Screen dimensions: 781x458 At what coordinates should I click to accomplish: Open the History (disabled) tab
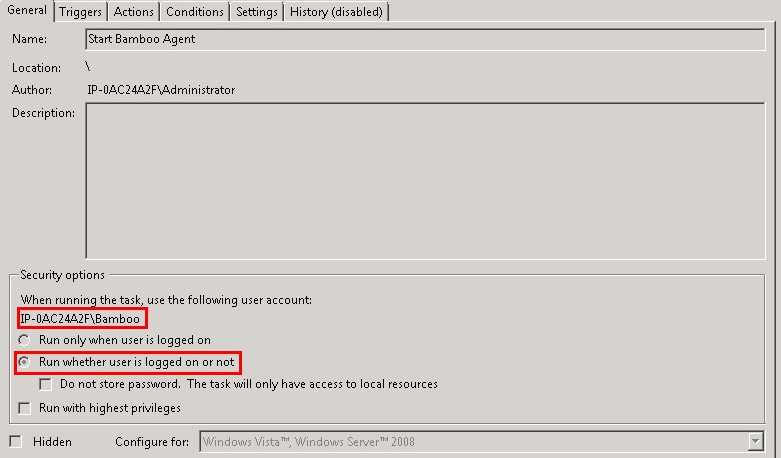coord(337,12)
